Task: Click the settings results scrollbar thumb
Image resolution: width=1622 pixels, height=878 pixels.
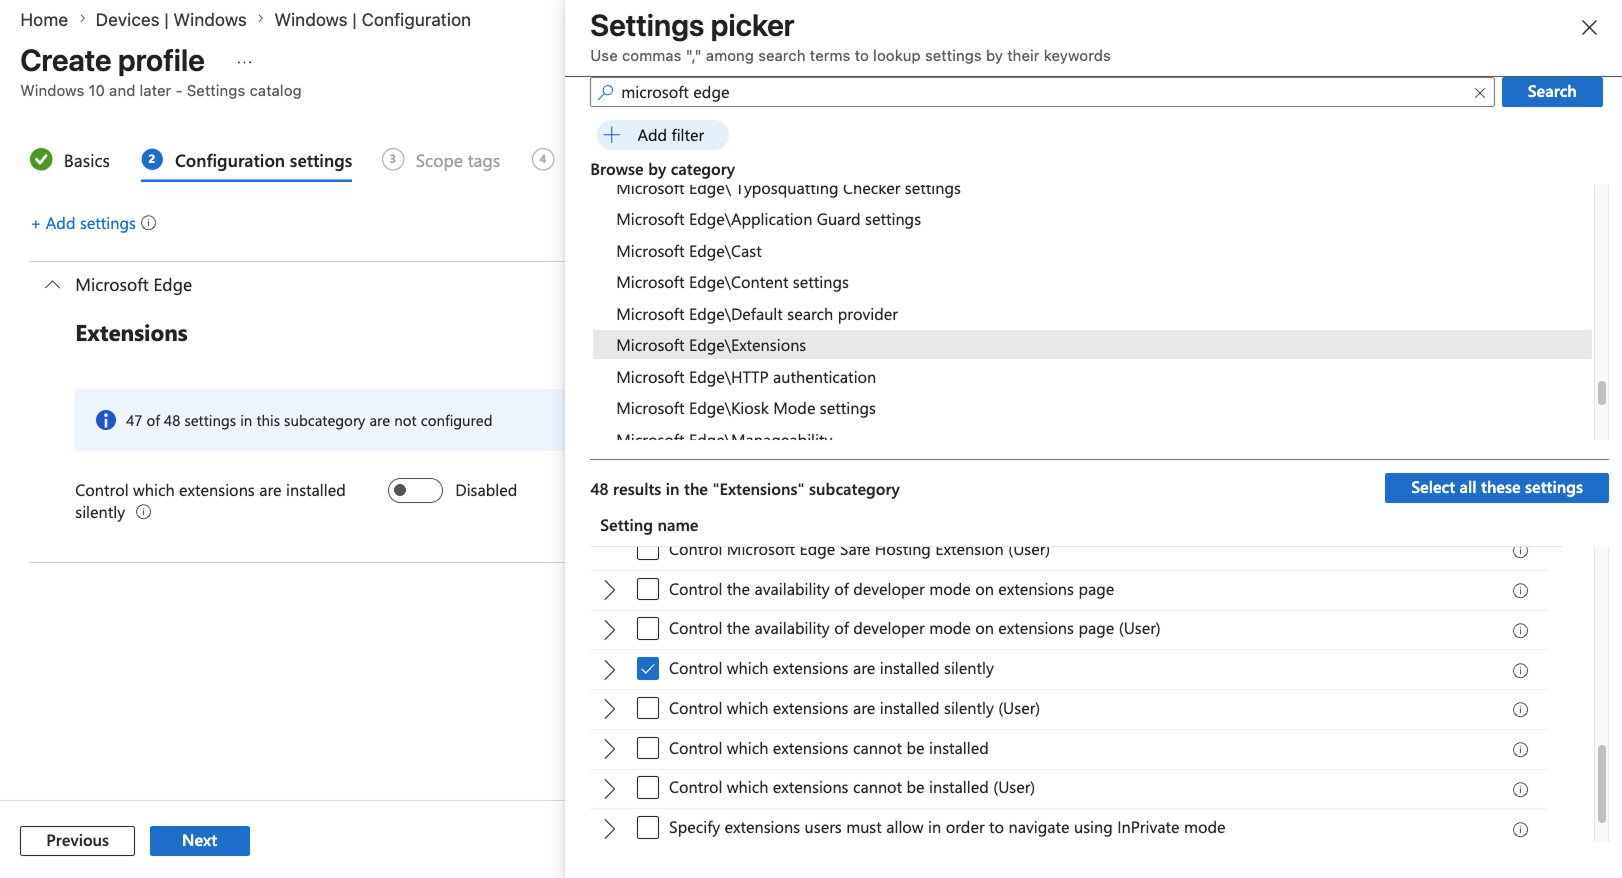Action: [1602, 783]
